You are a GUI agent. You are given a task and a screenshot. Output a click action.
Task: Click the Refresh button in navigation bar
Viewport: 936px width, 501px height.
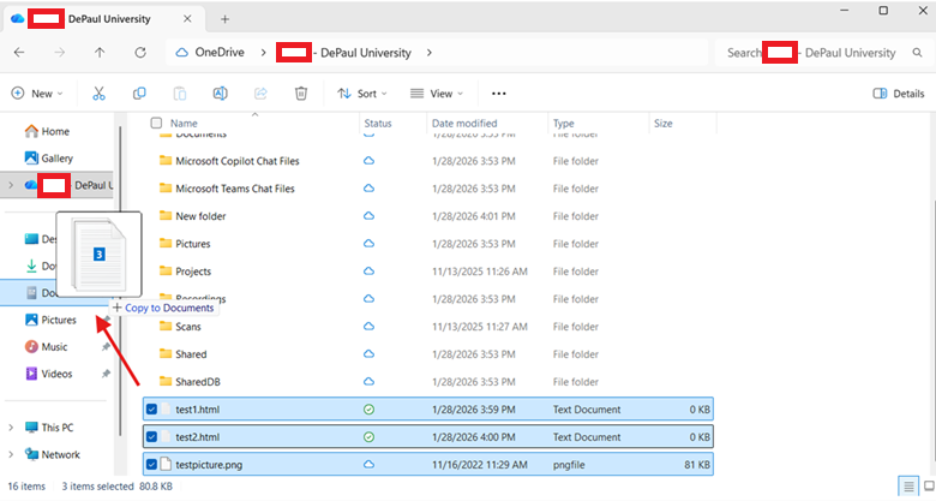(x=140, y=53)
